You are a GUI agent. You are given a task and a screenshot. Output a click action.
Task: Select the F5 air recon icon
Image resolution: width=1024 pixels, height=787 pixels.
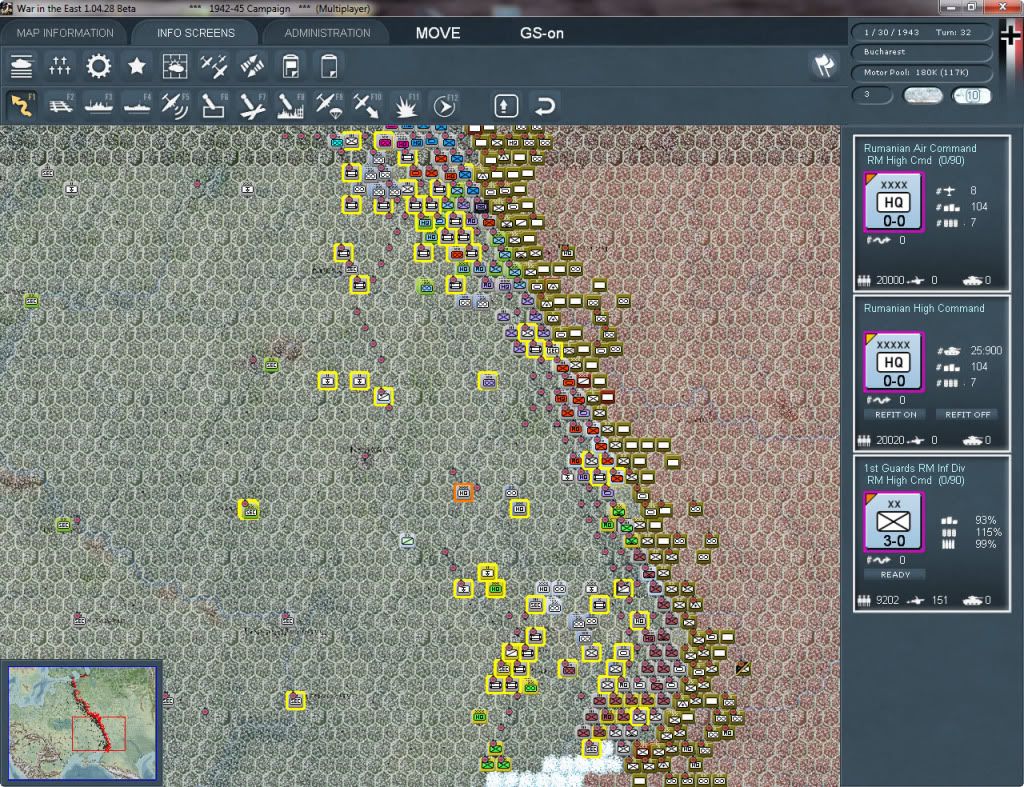[175, 105]
